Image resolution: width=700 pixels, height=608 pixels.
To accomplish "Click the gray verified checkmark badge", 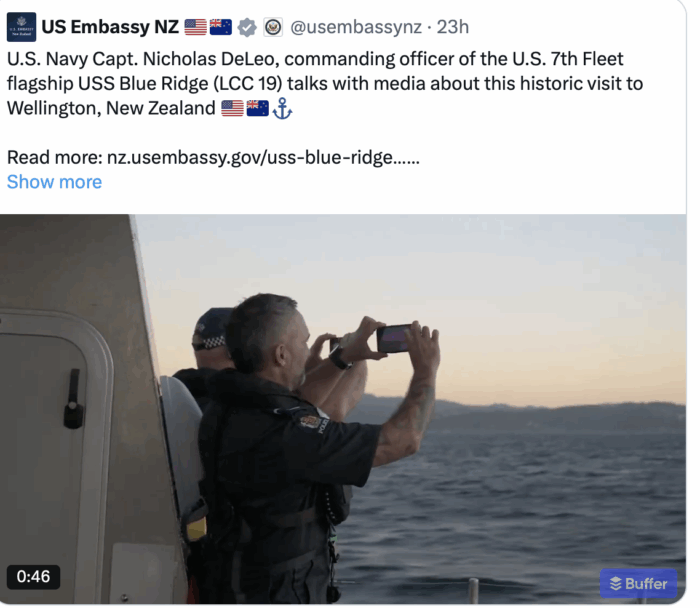I will (x=247, y=27).
